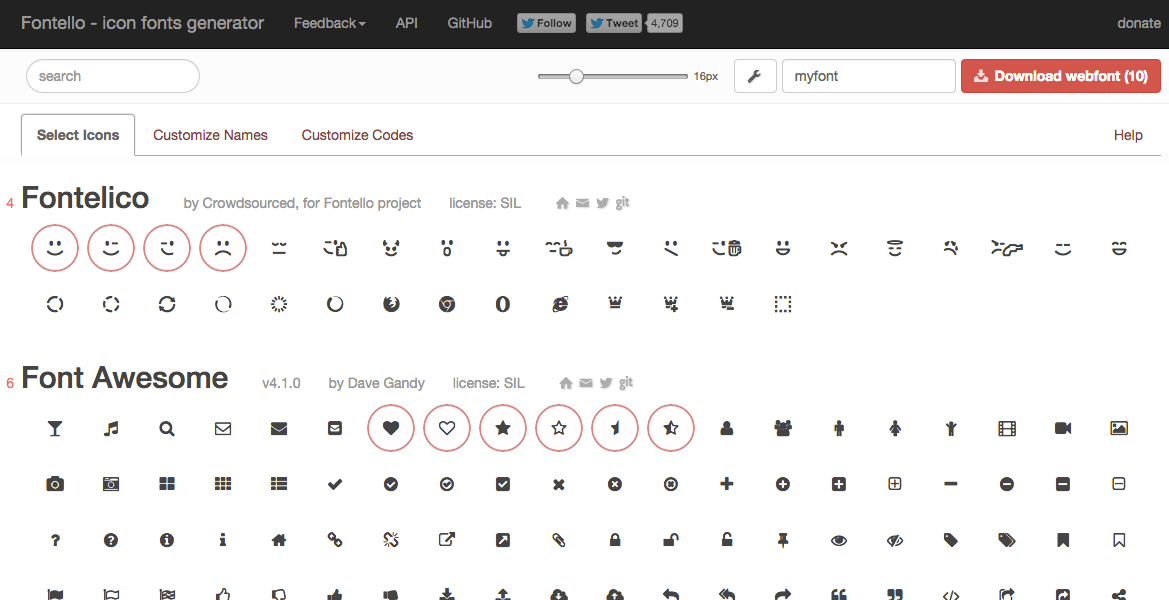The width and height of the screenshot is (1169, 600).
Task: Click the eye icon
Action: tap(838, 540)
